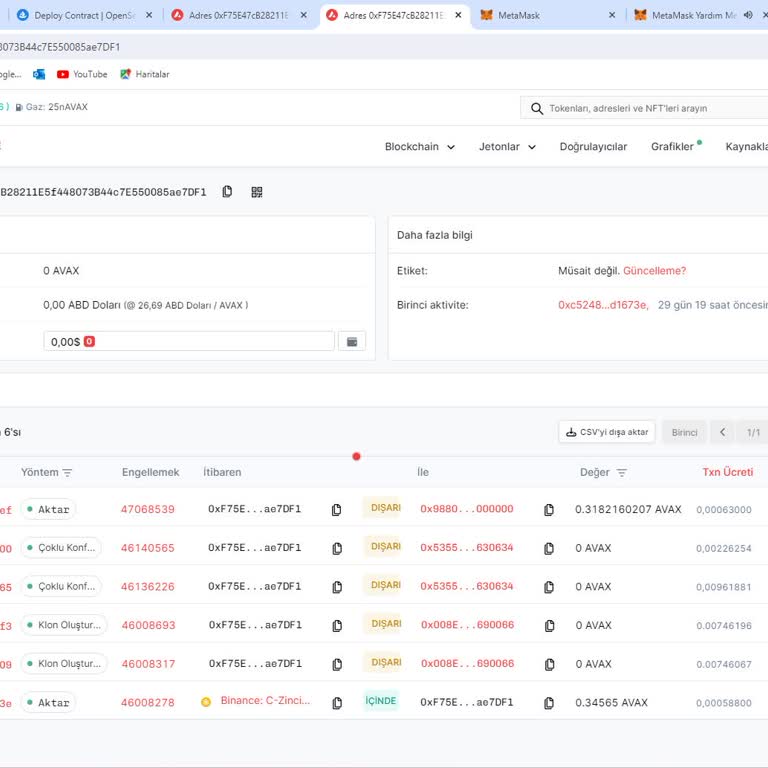
Task: Copy sender address in block 46008317 row
Action: tap(337, 664)
